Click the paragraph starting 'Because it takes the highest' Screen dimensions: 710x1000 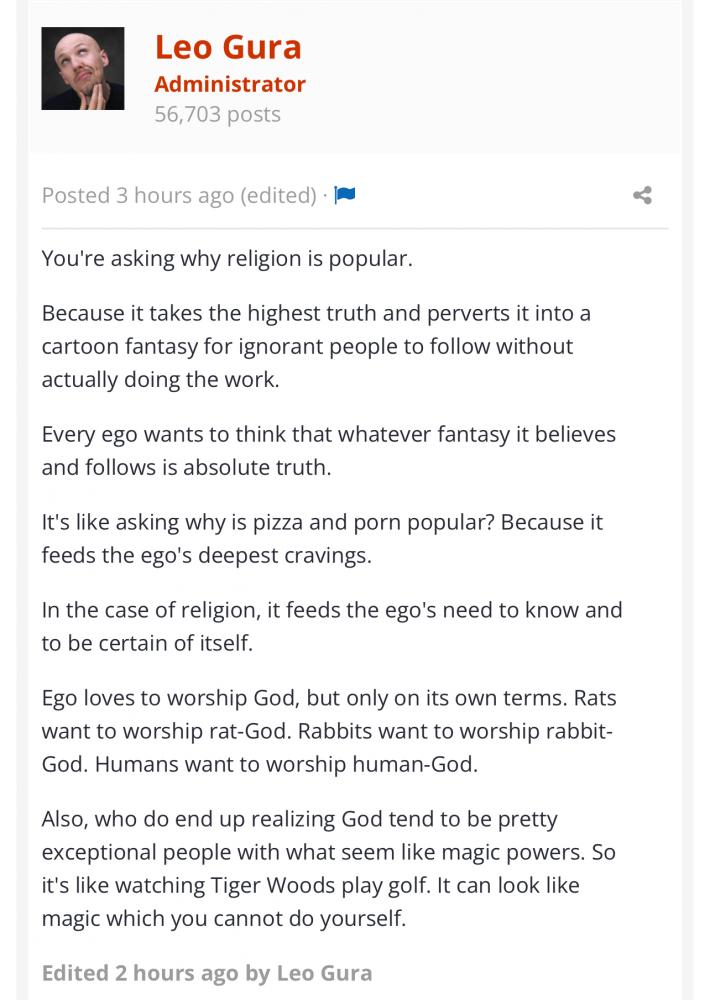click(x=316, y=346)
